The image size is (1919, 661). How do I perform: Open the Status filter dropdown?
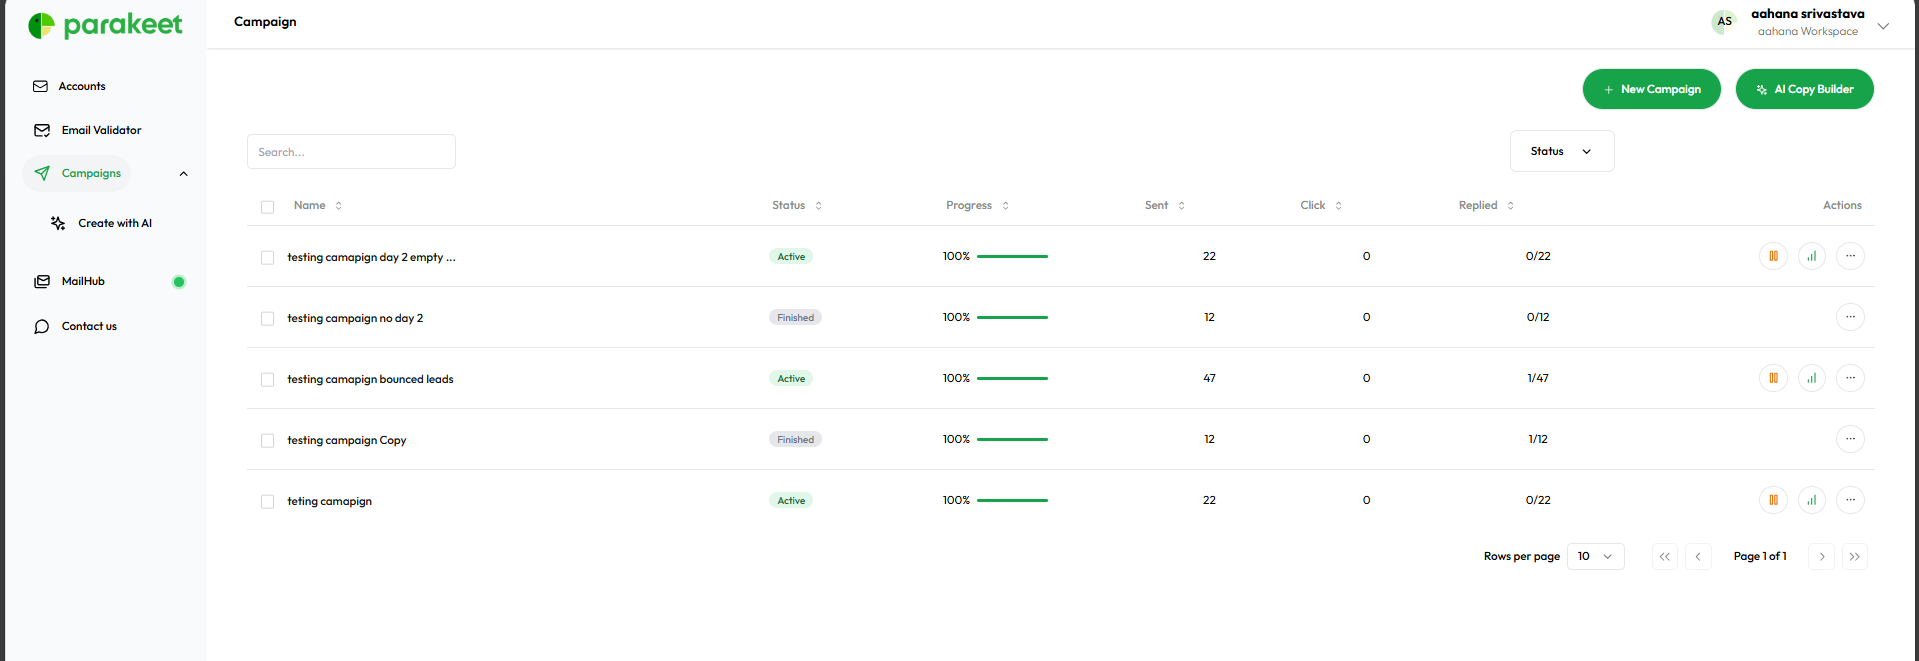pyautogui.click(x=1561, y=151)
